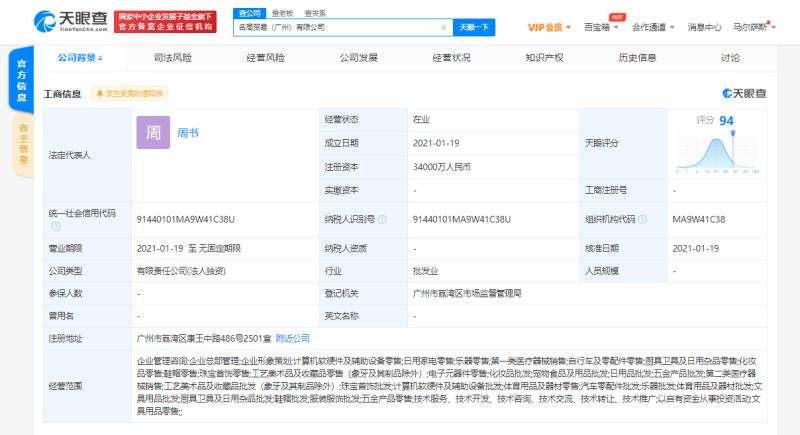Viewport: 800px width, 435px height.
Task: Click the orange badge beside 工商信息
Action: [129, 94]
